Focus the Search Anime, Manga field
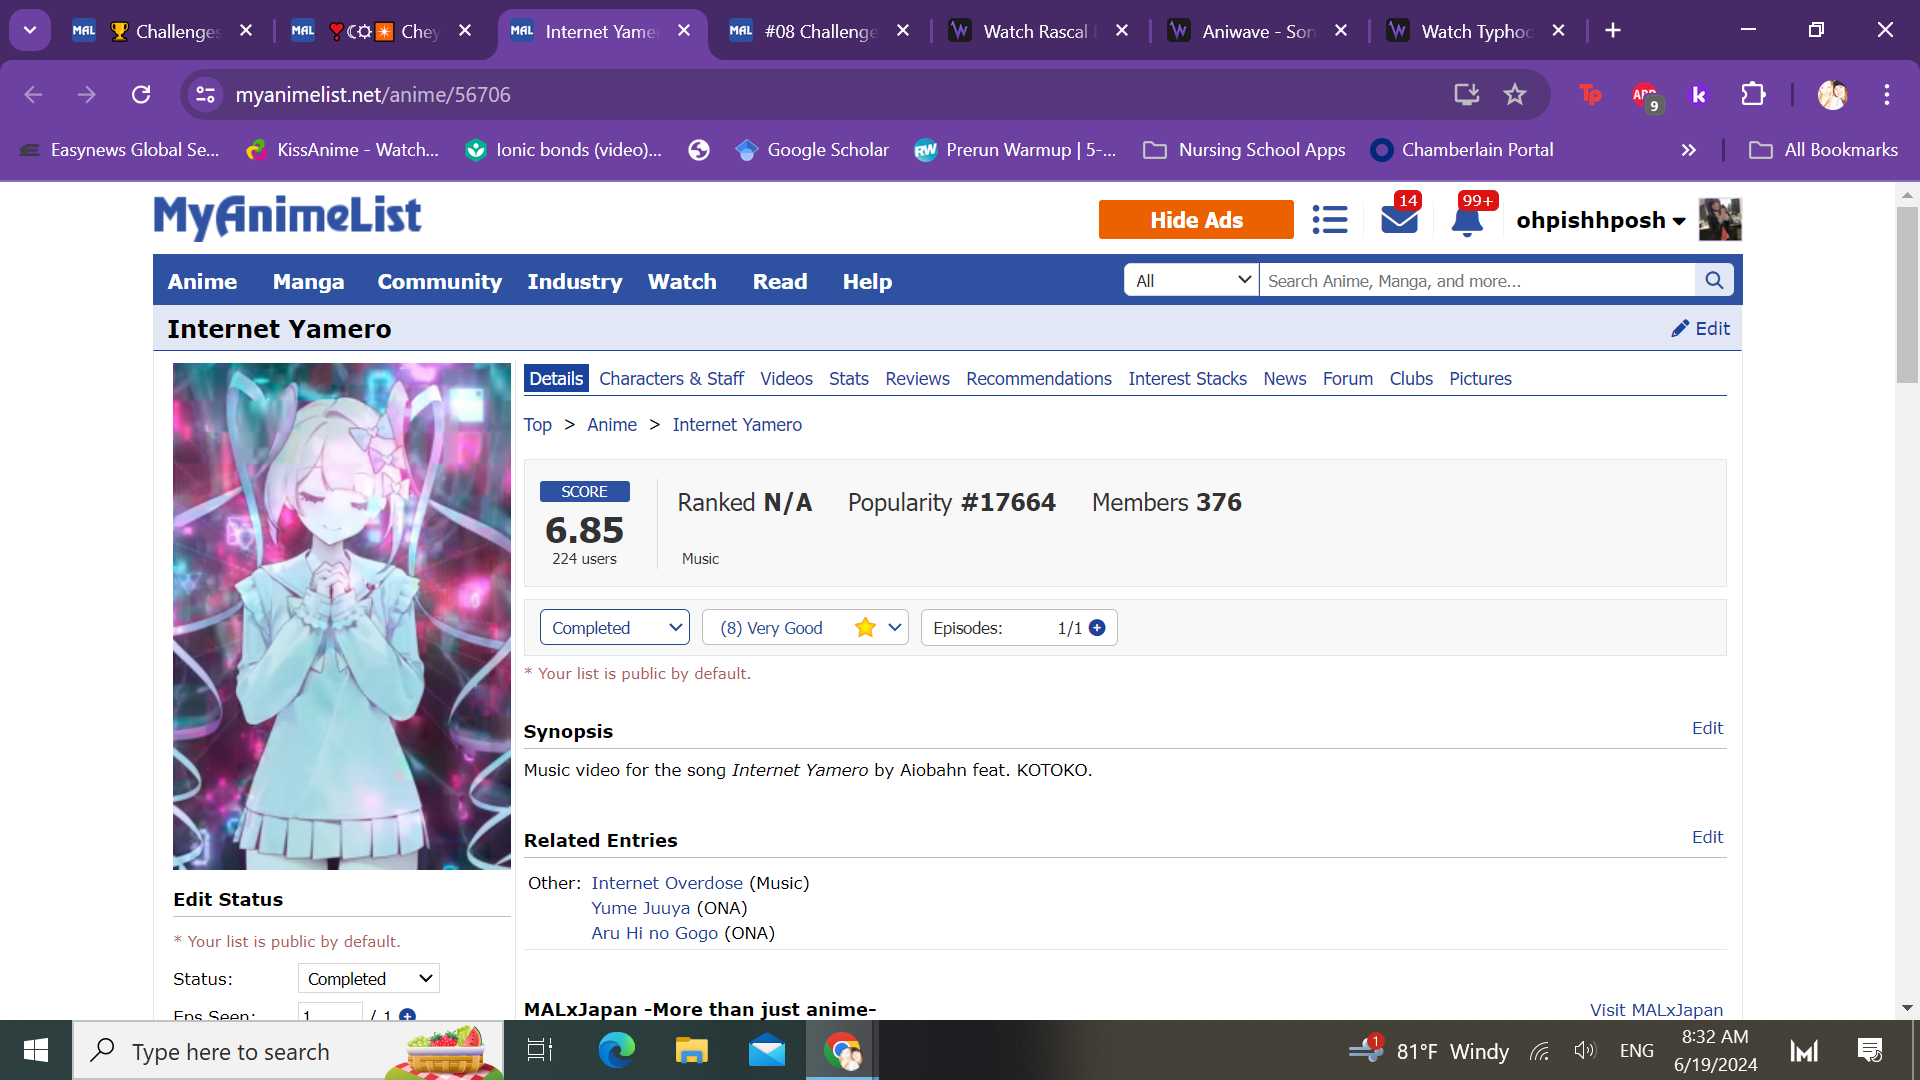 point(1477,281)
